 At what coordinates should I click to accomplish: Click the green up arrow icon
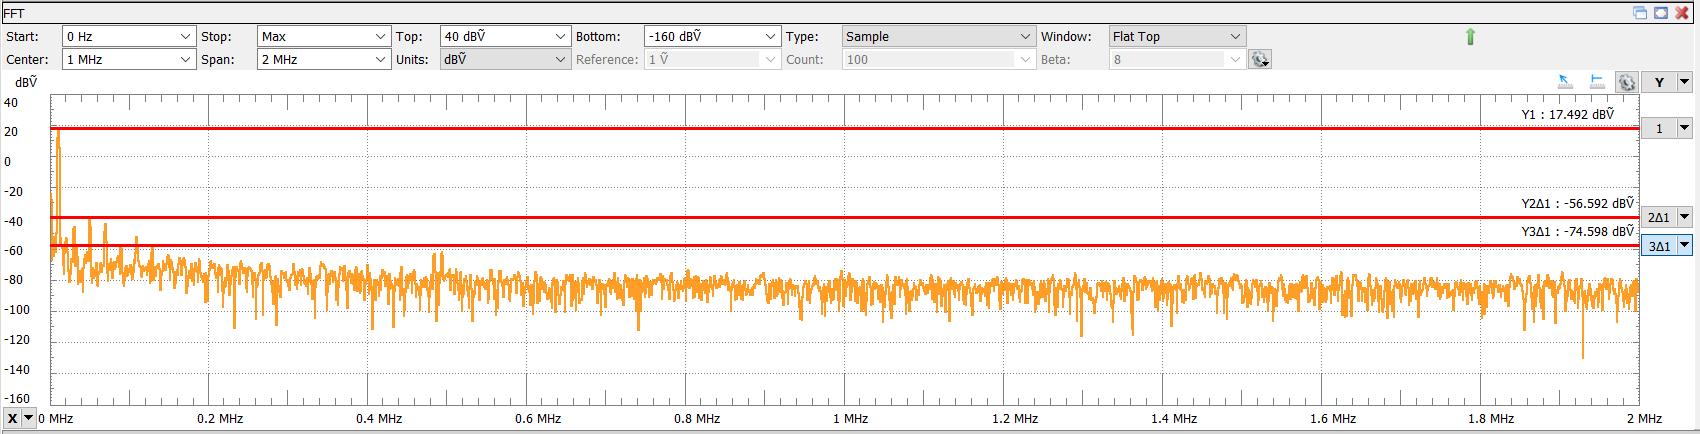click(x=1470, y=37)
